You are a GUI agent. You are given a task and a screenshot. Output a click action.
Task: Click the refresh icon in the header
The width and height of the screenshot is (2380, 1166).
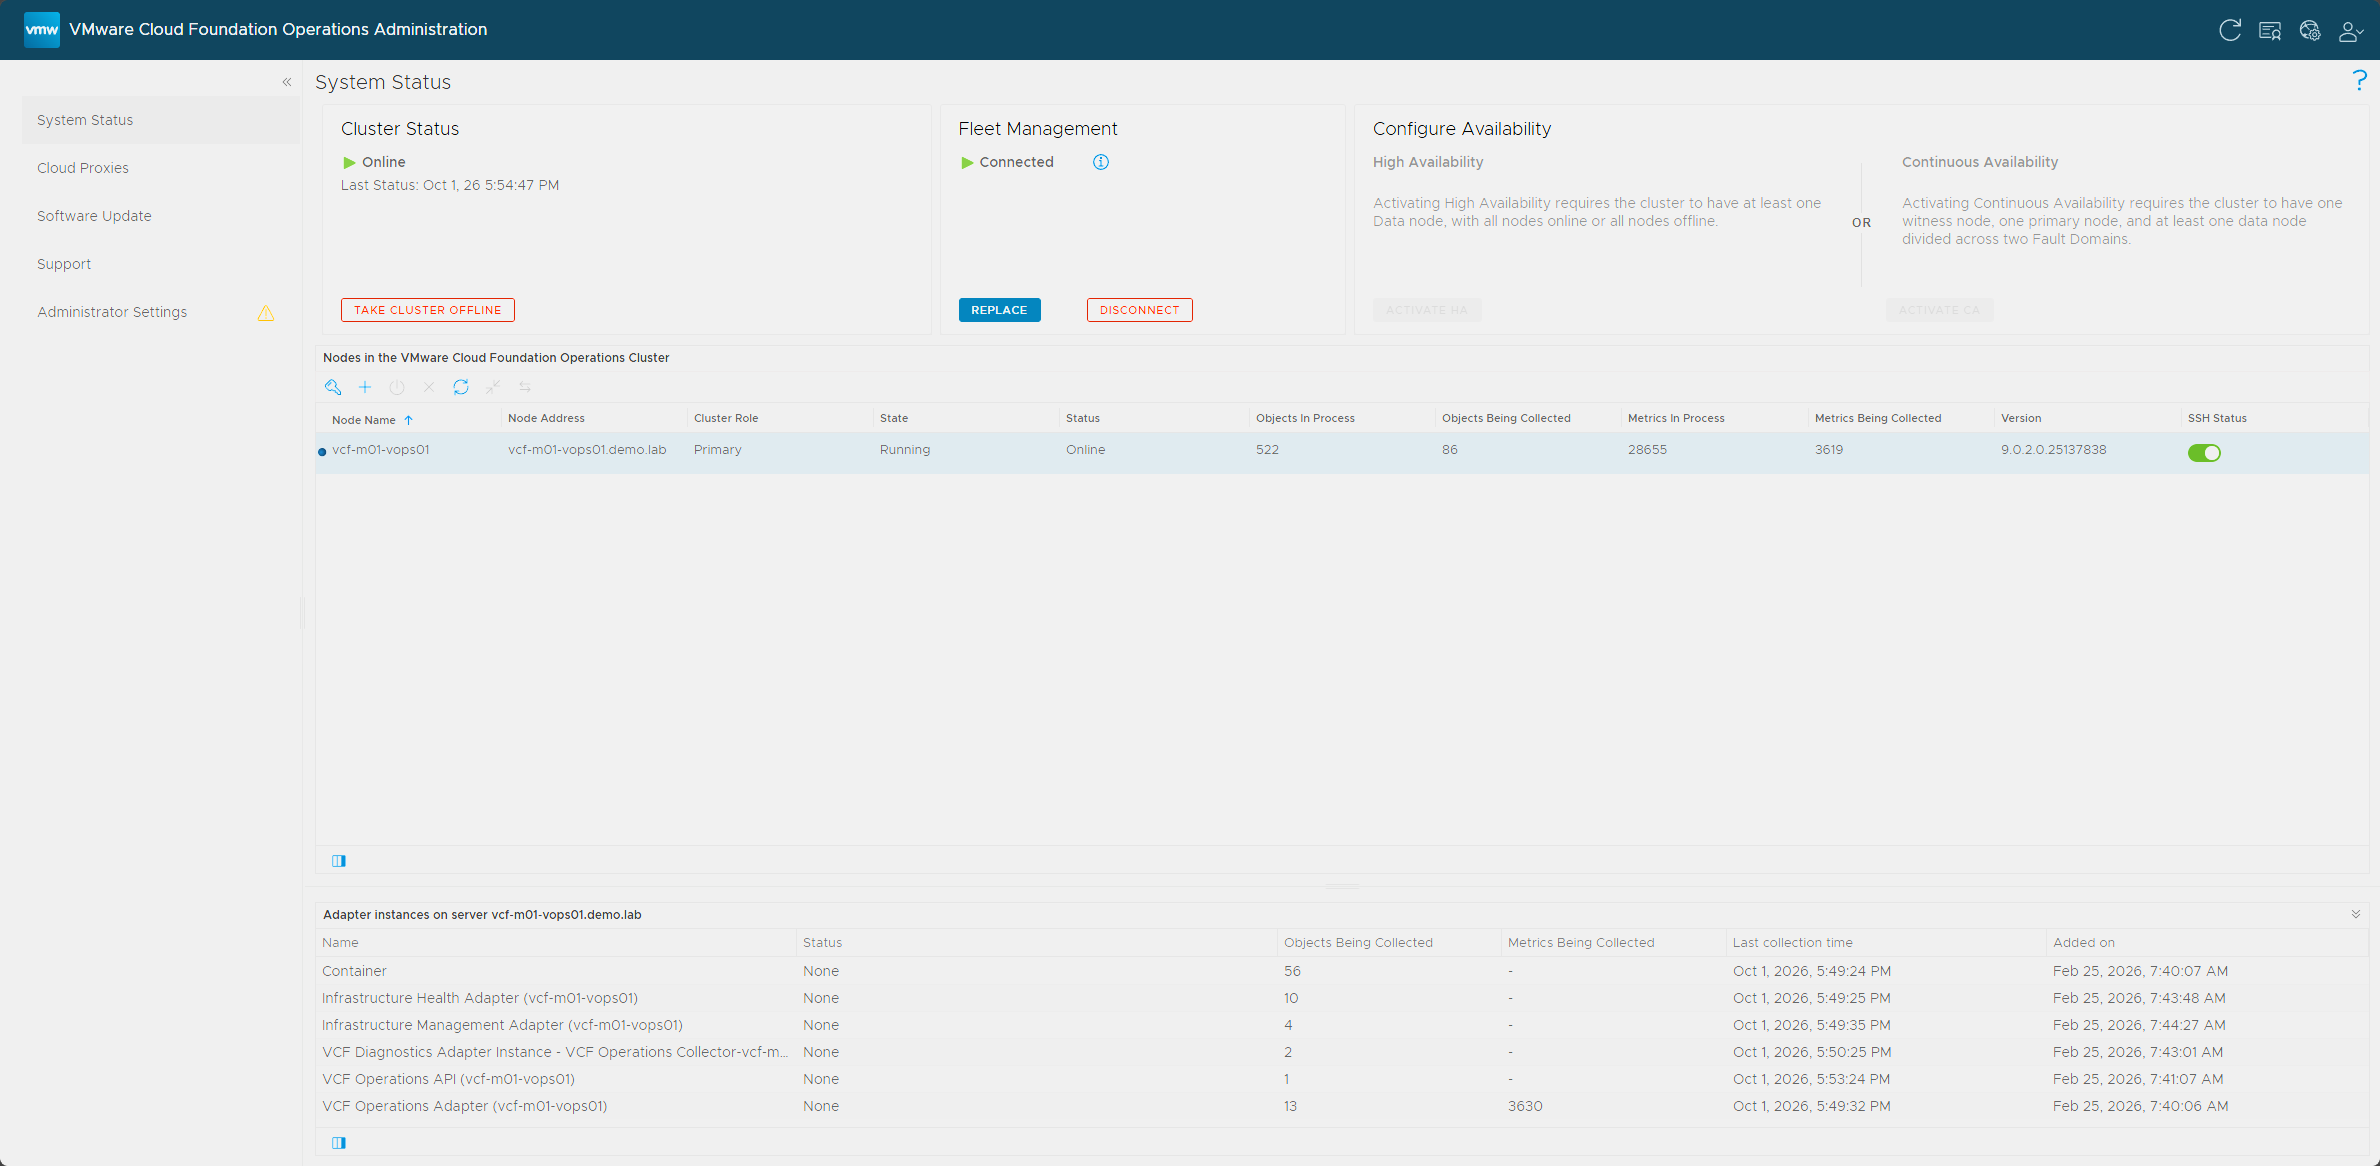pyautogui.click(x=2230, y=30)
